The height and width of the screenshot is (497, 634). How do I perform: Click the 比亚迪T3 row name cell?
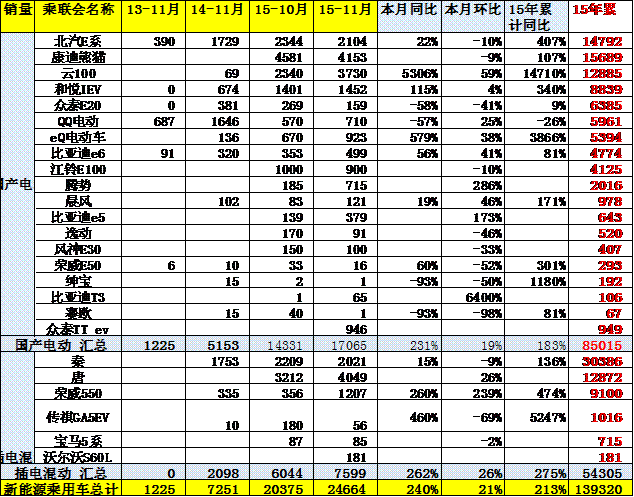[x=78, y=297]
